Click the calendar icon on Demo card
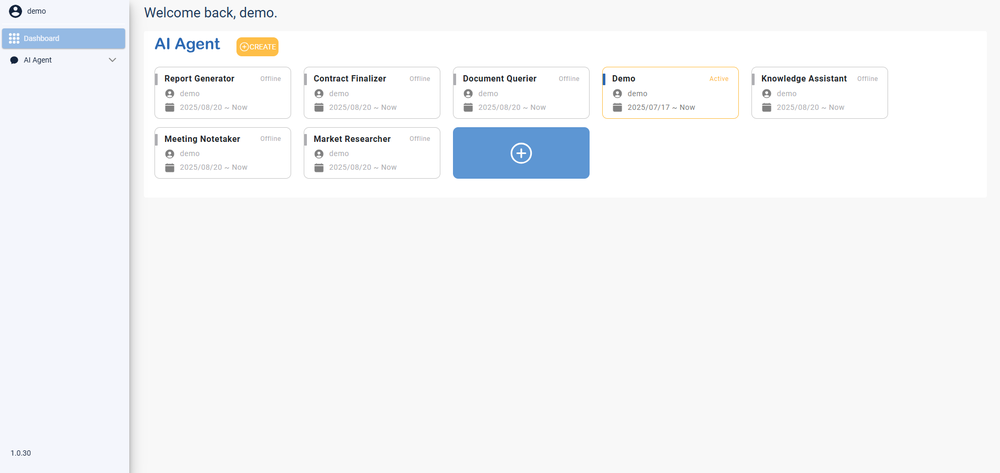 click(617, 107)
